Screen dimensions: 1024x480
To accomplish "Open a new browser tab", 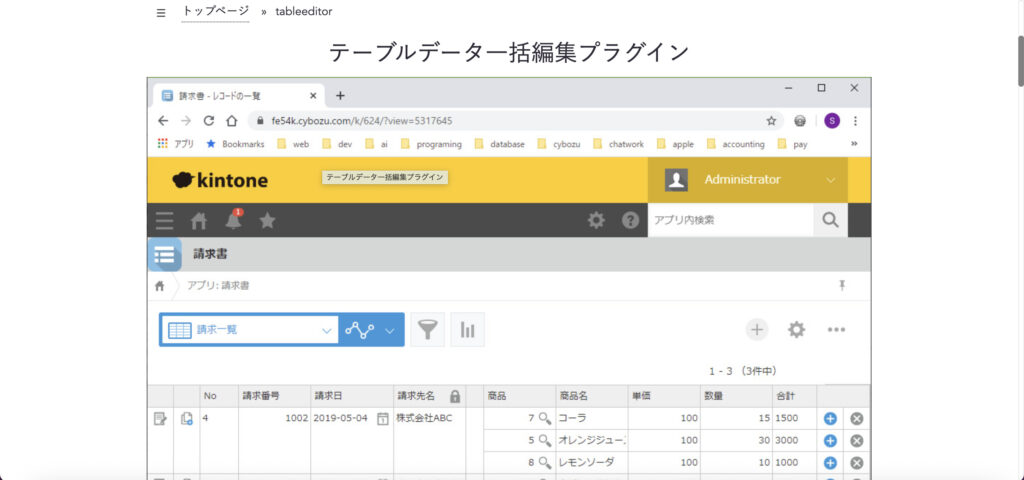I will coord(340,96).
